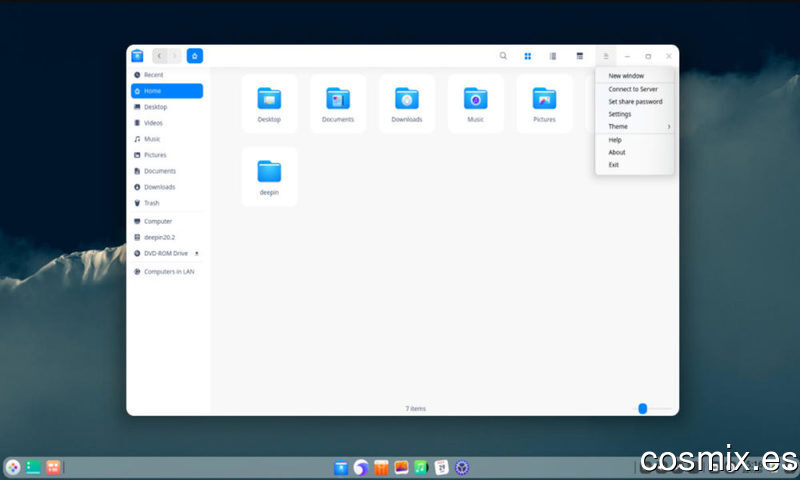Open Music in the sidebar
800x480 pixels.
click(x=167, y=139)
